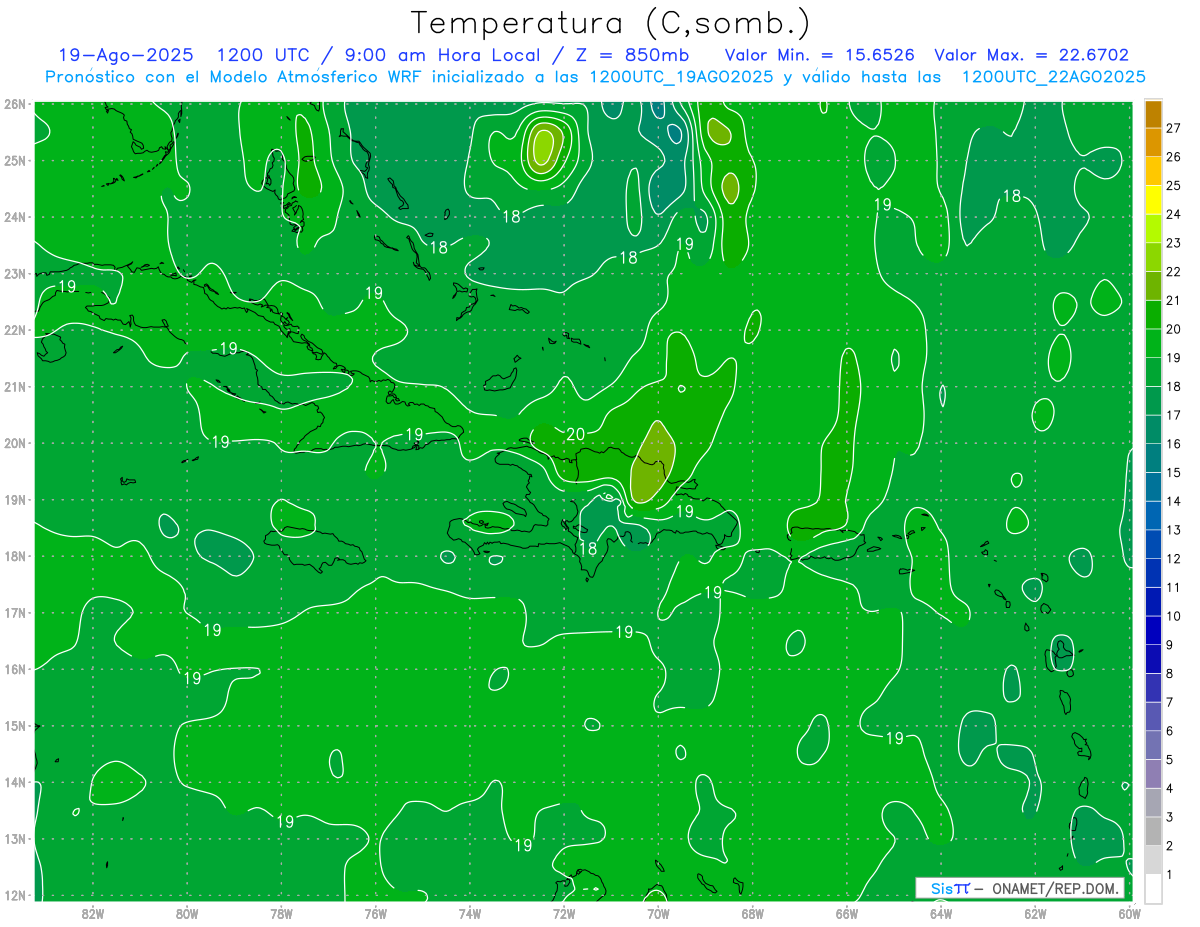Click the valid-until stamp '1200UTC_22AGO2025'

point(1053,77)
